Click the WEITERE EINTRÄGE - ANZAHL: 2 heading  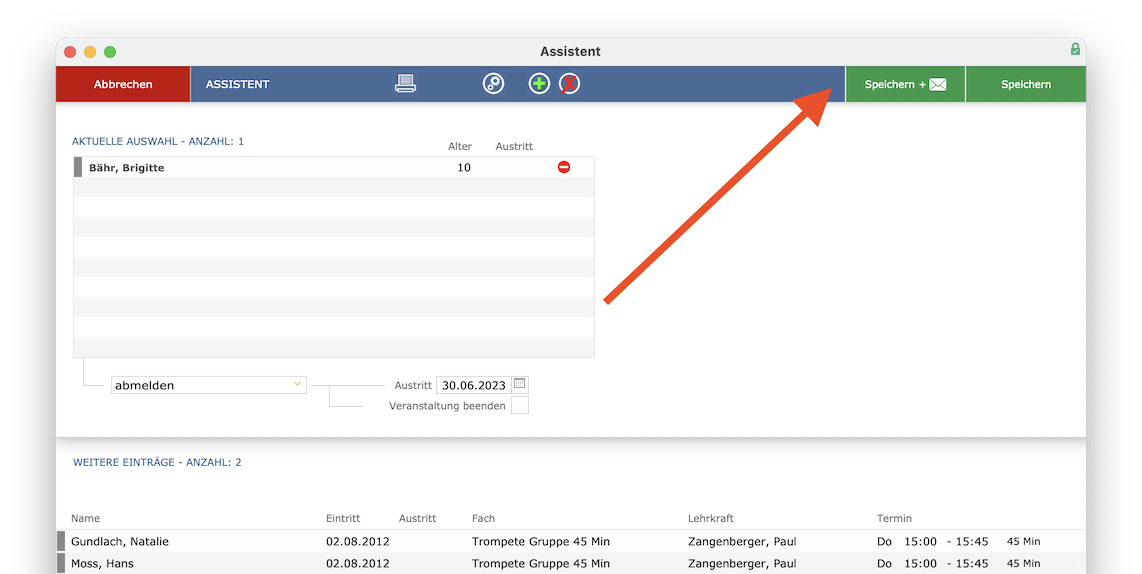tap(157, 462)
